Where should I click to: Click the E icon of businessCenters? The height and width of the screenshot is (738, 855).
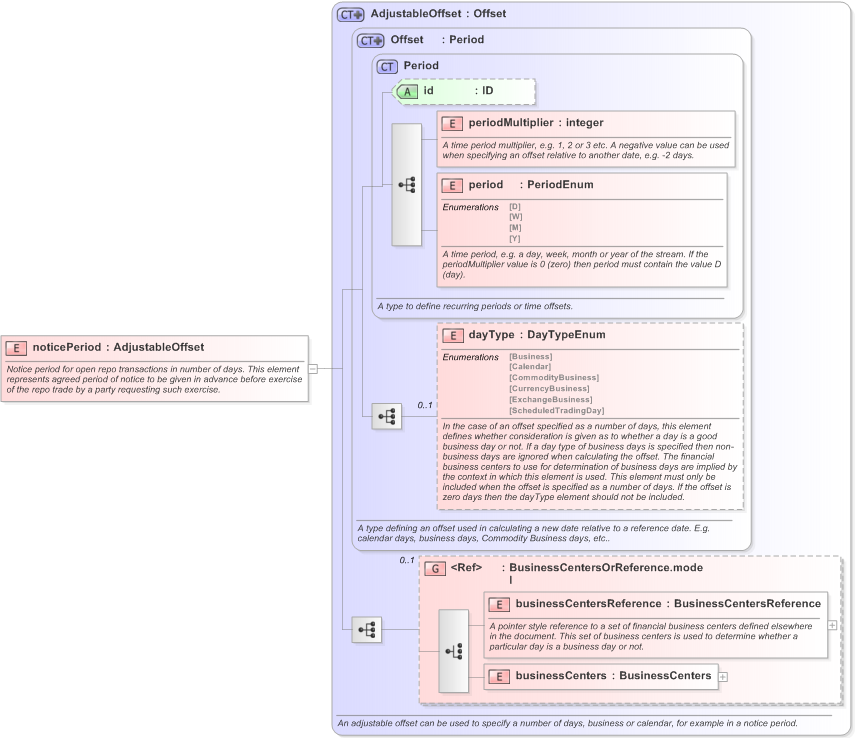click(499, 677)
